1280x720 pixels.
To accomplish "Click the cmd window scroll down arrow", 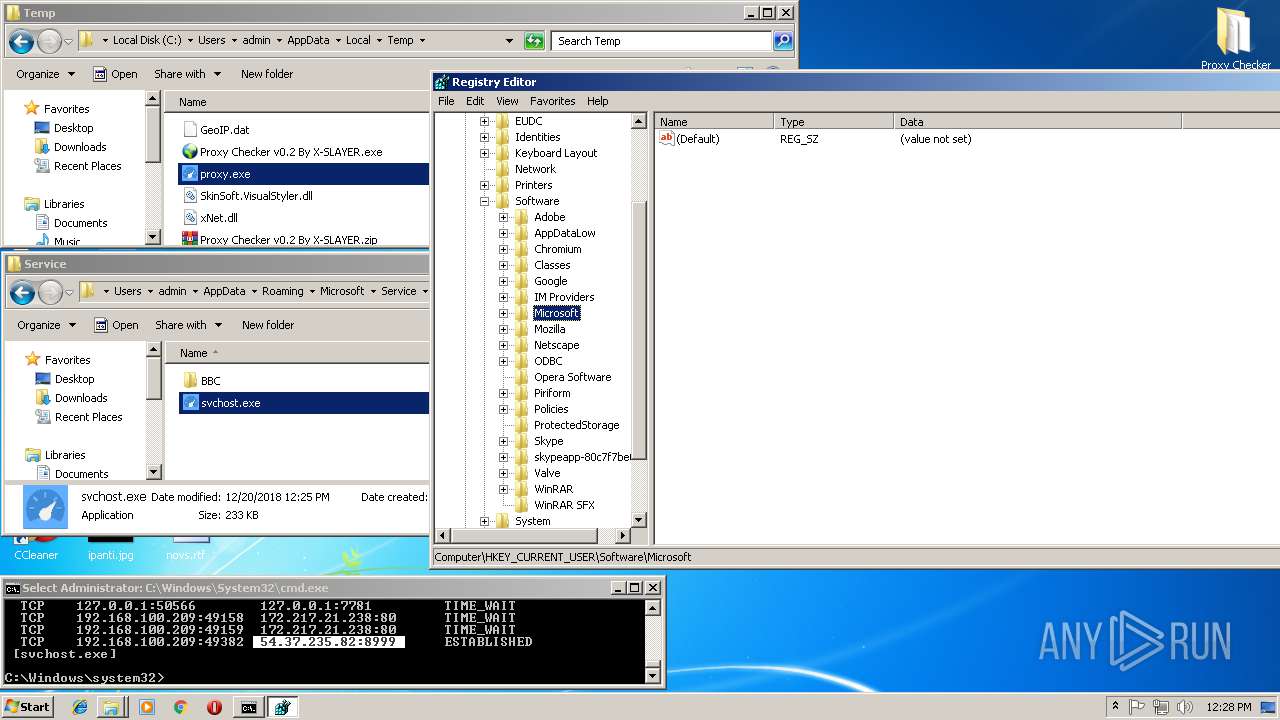I will point(653,675).
